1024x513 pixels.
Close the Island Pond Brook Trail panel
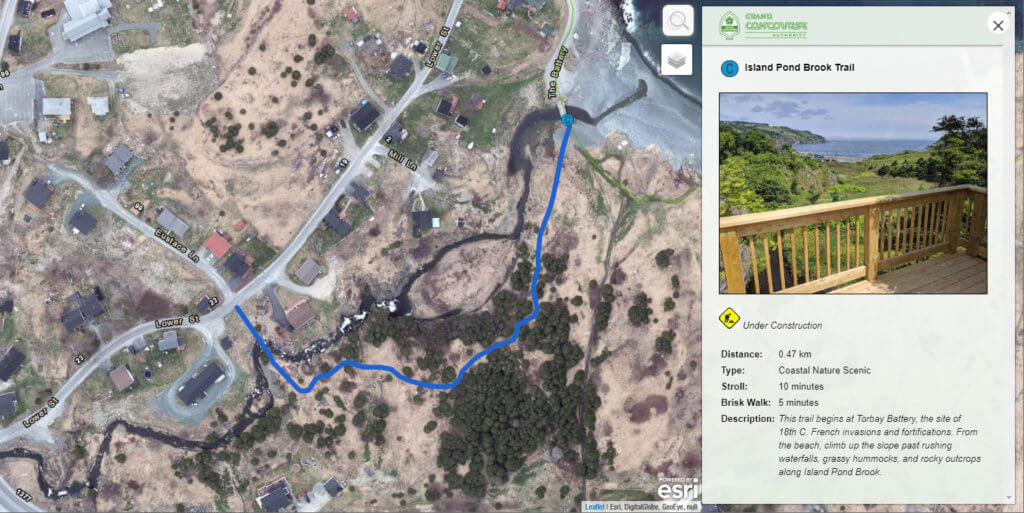(x=998, y=25)
